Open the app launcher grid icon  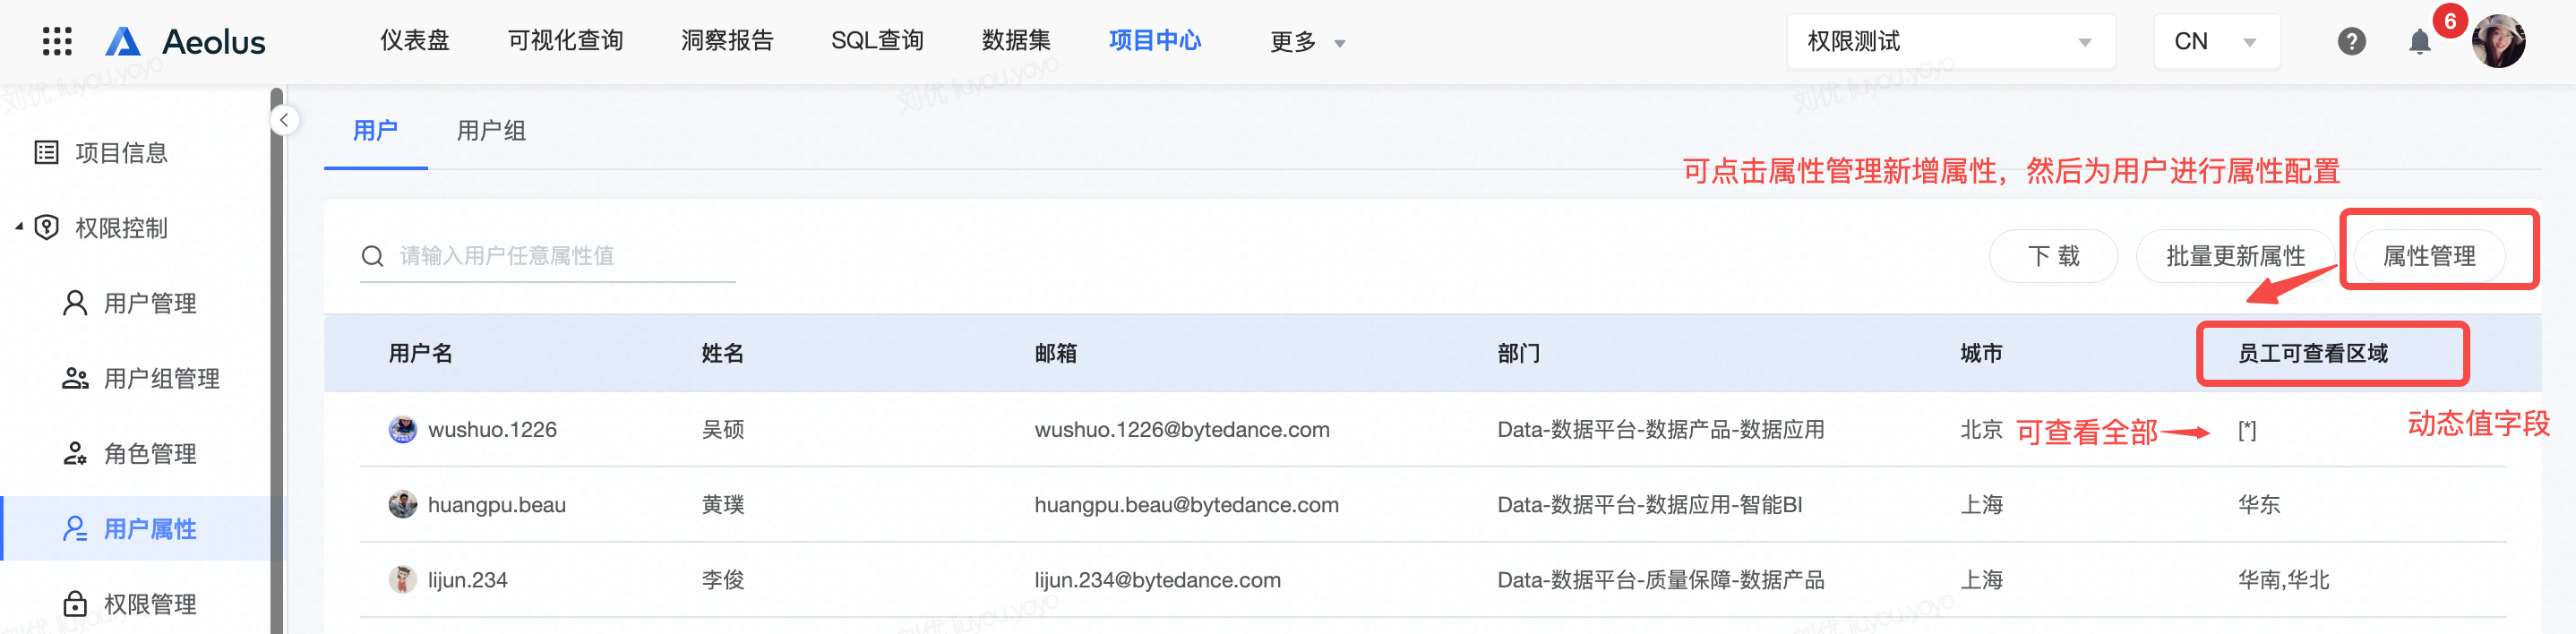pyautogui.click(x=57, y=41)
